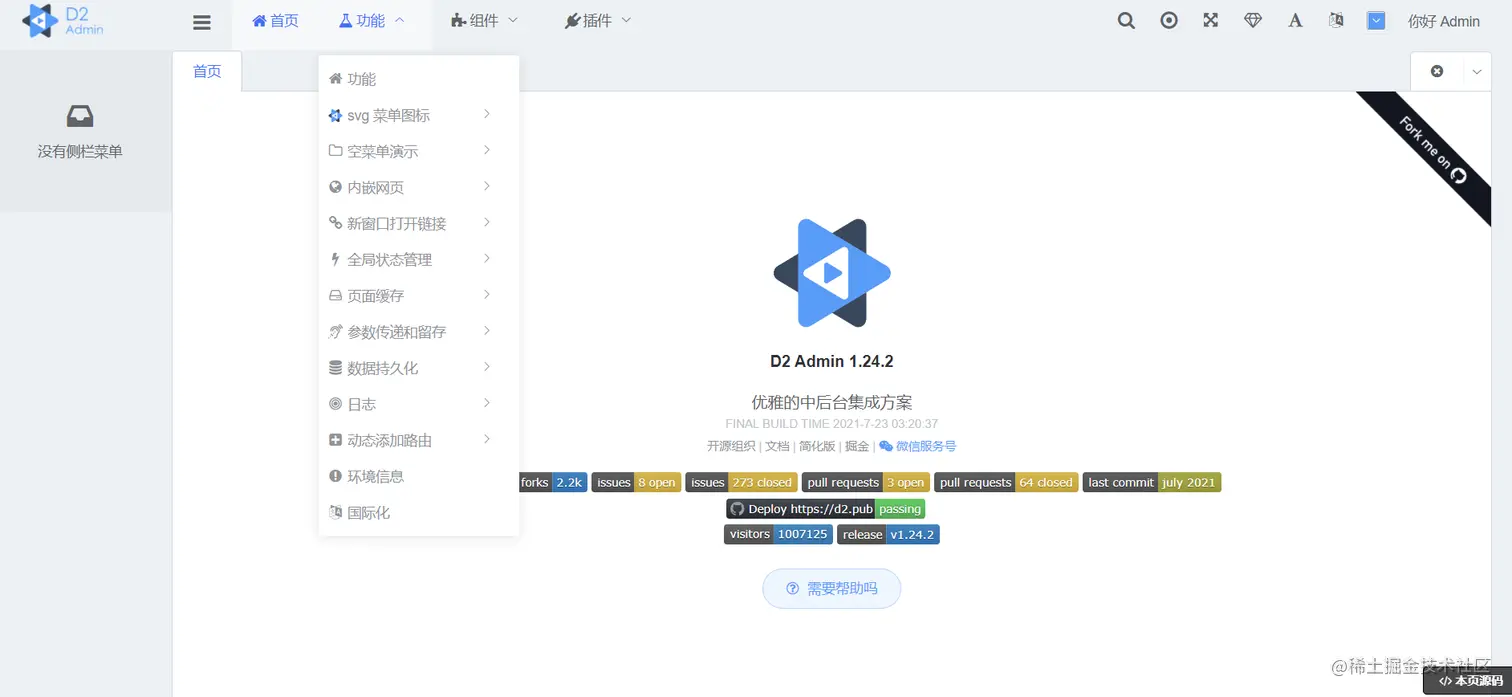Click the empty sidebar inbox icon
The height and width of the screenshot is (697, 1512).
[x=80, y=117]
